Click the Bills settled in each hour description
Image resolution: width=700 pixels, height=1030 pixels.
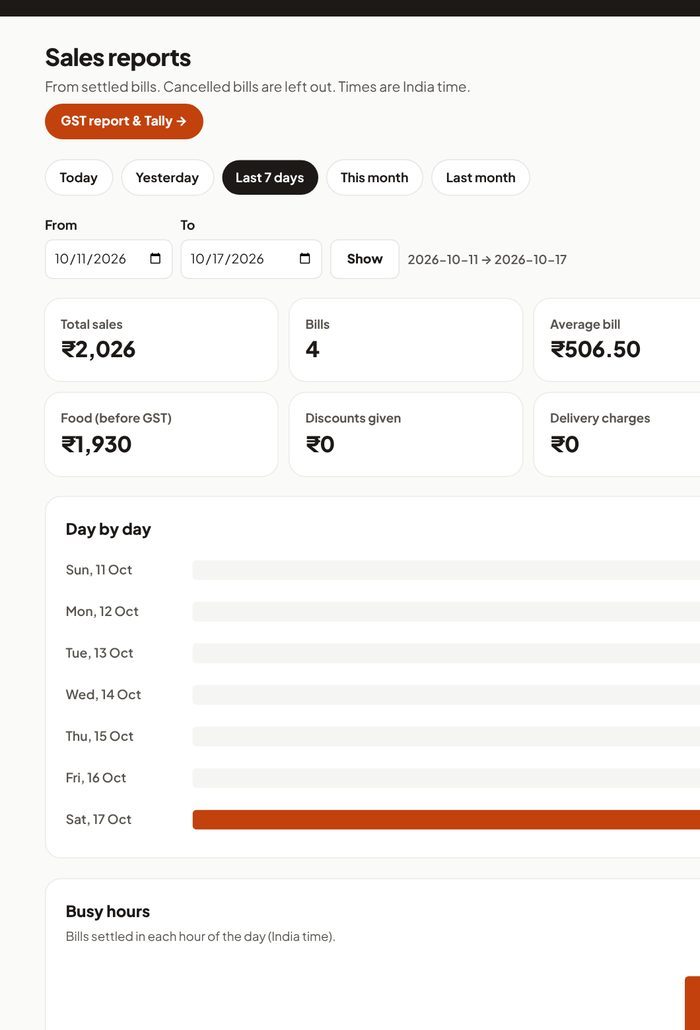click(x=200, y=937)
